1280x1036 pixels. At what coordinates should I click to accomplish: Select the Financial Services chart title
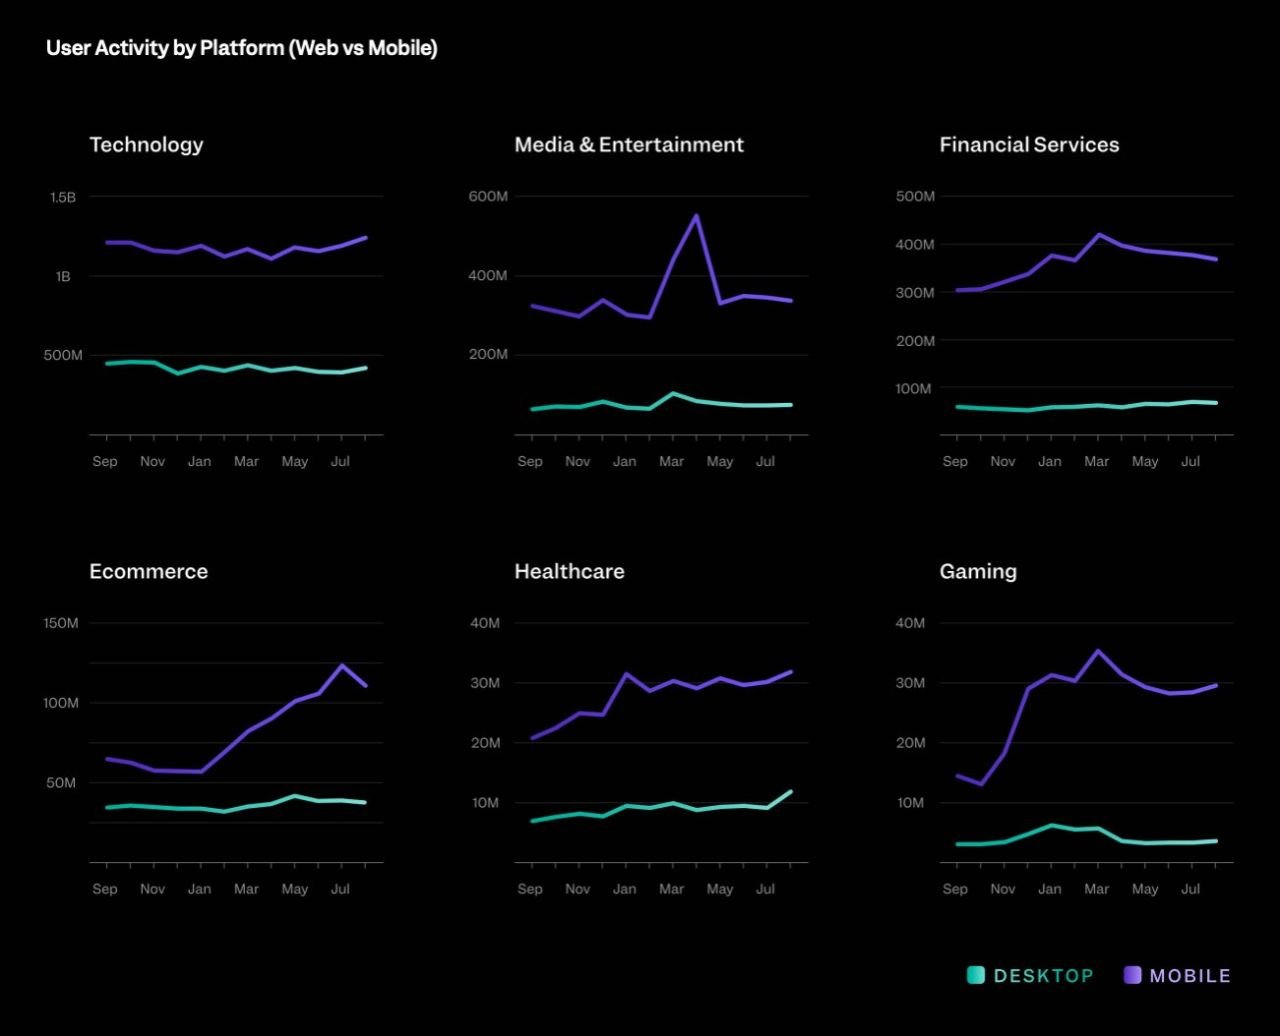pos(1029,144)
